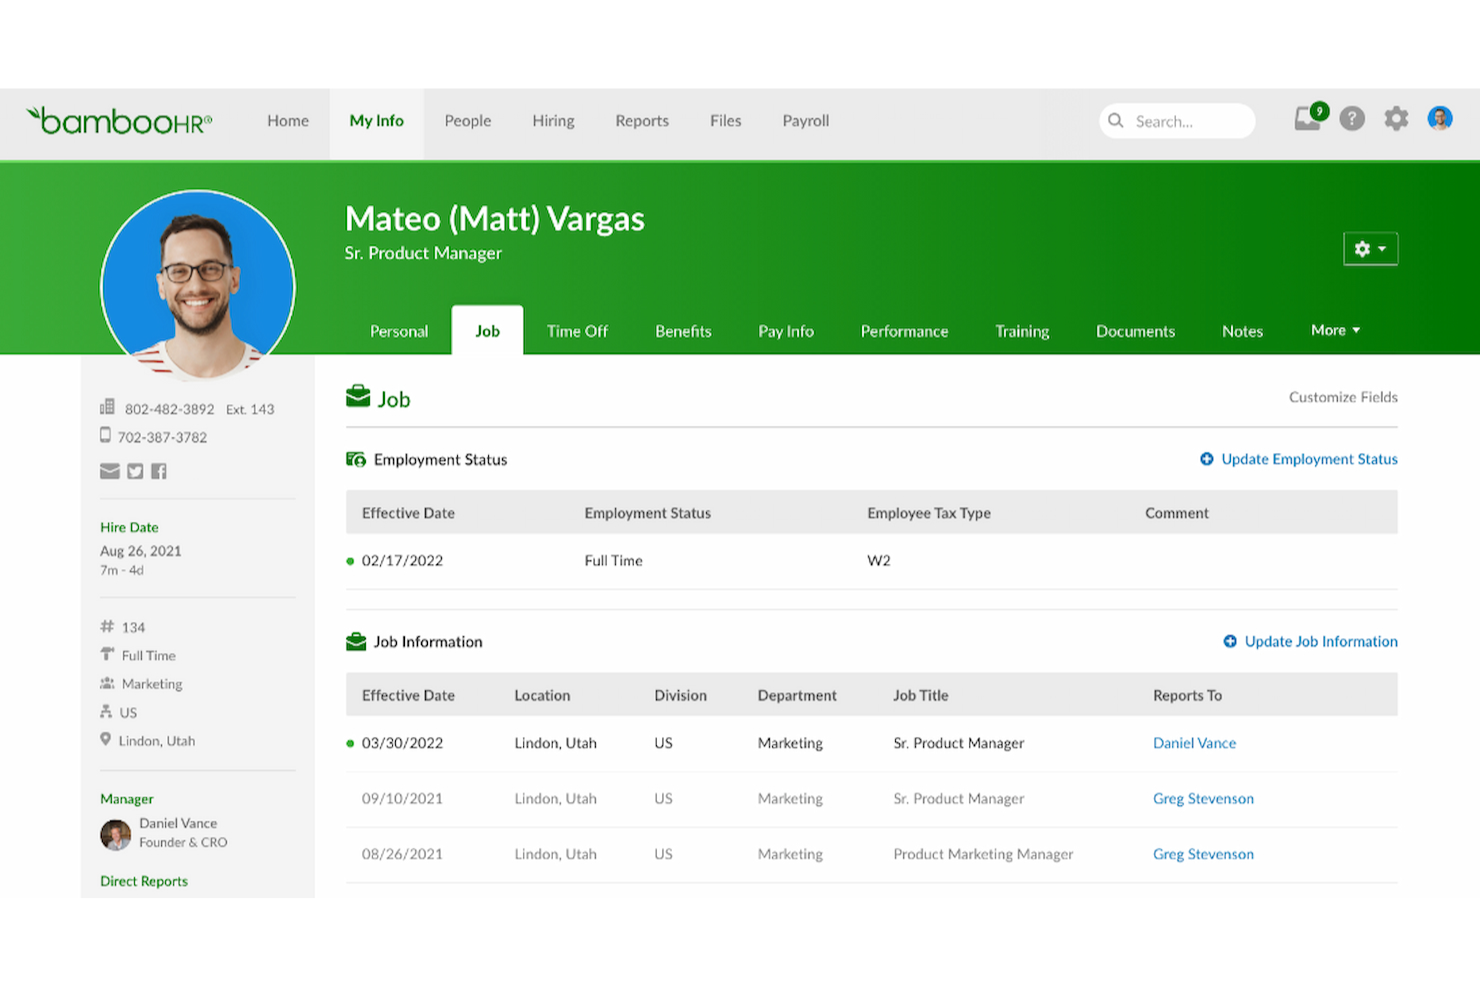Go to People in top navigation

click(x=468, y=121)
